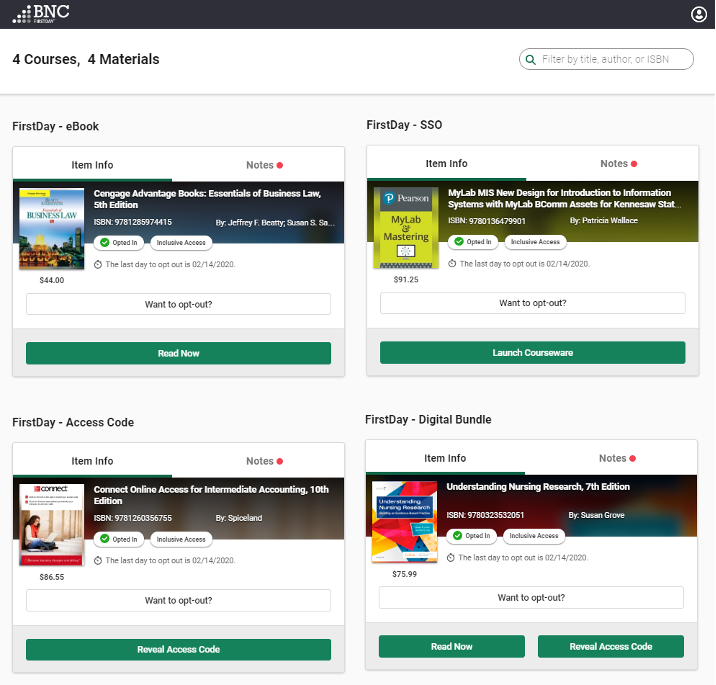
Task: Click the FirstDay - eBook course heading
Action: 55,126
